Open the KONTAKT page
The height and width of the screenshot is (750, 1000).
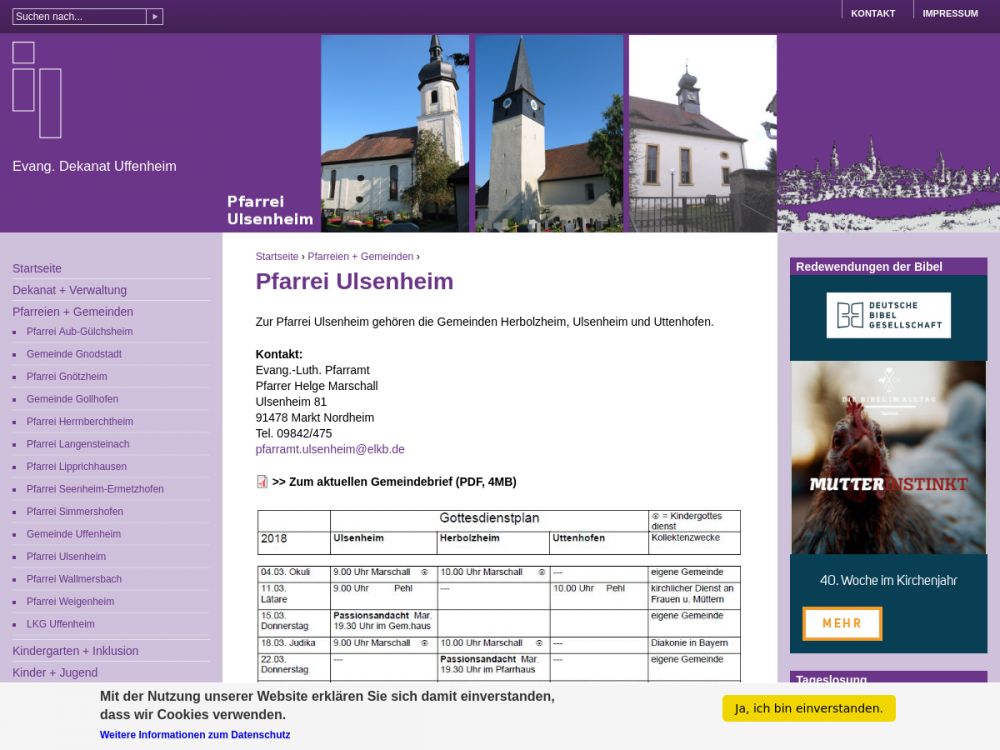click(872, 14)
